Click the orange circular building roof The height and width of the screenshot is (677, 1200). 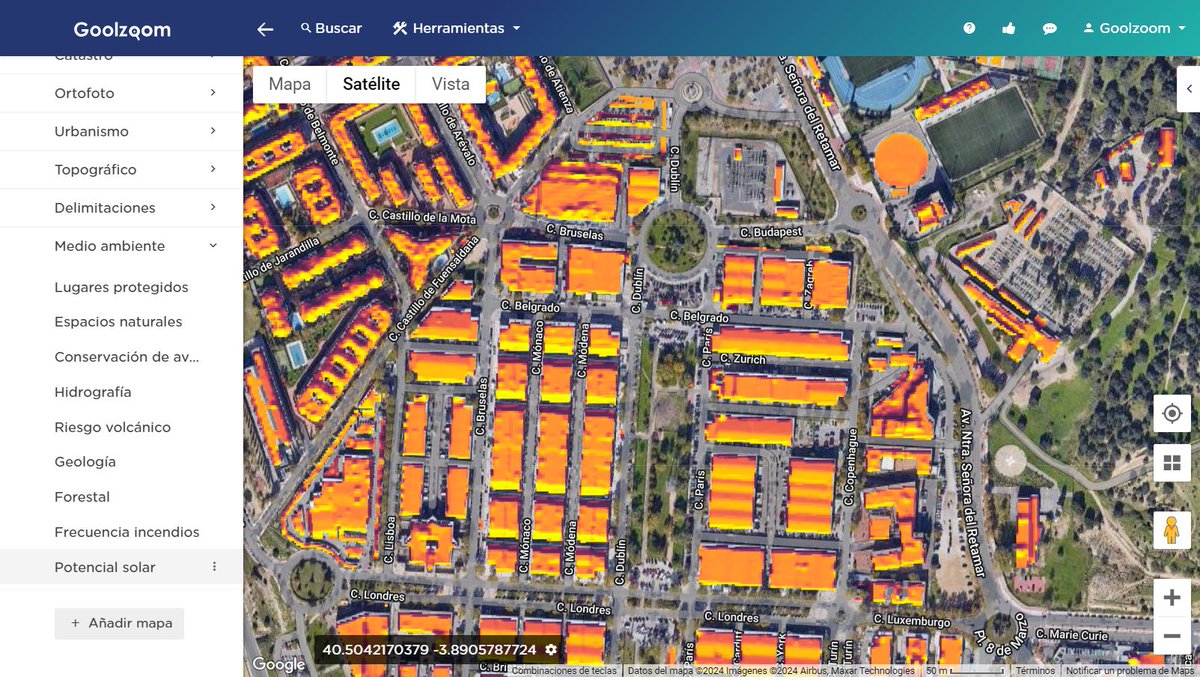pyautogui.click(x=900, y=160)
